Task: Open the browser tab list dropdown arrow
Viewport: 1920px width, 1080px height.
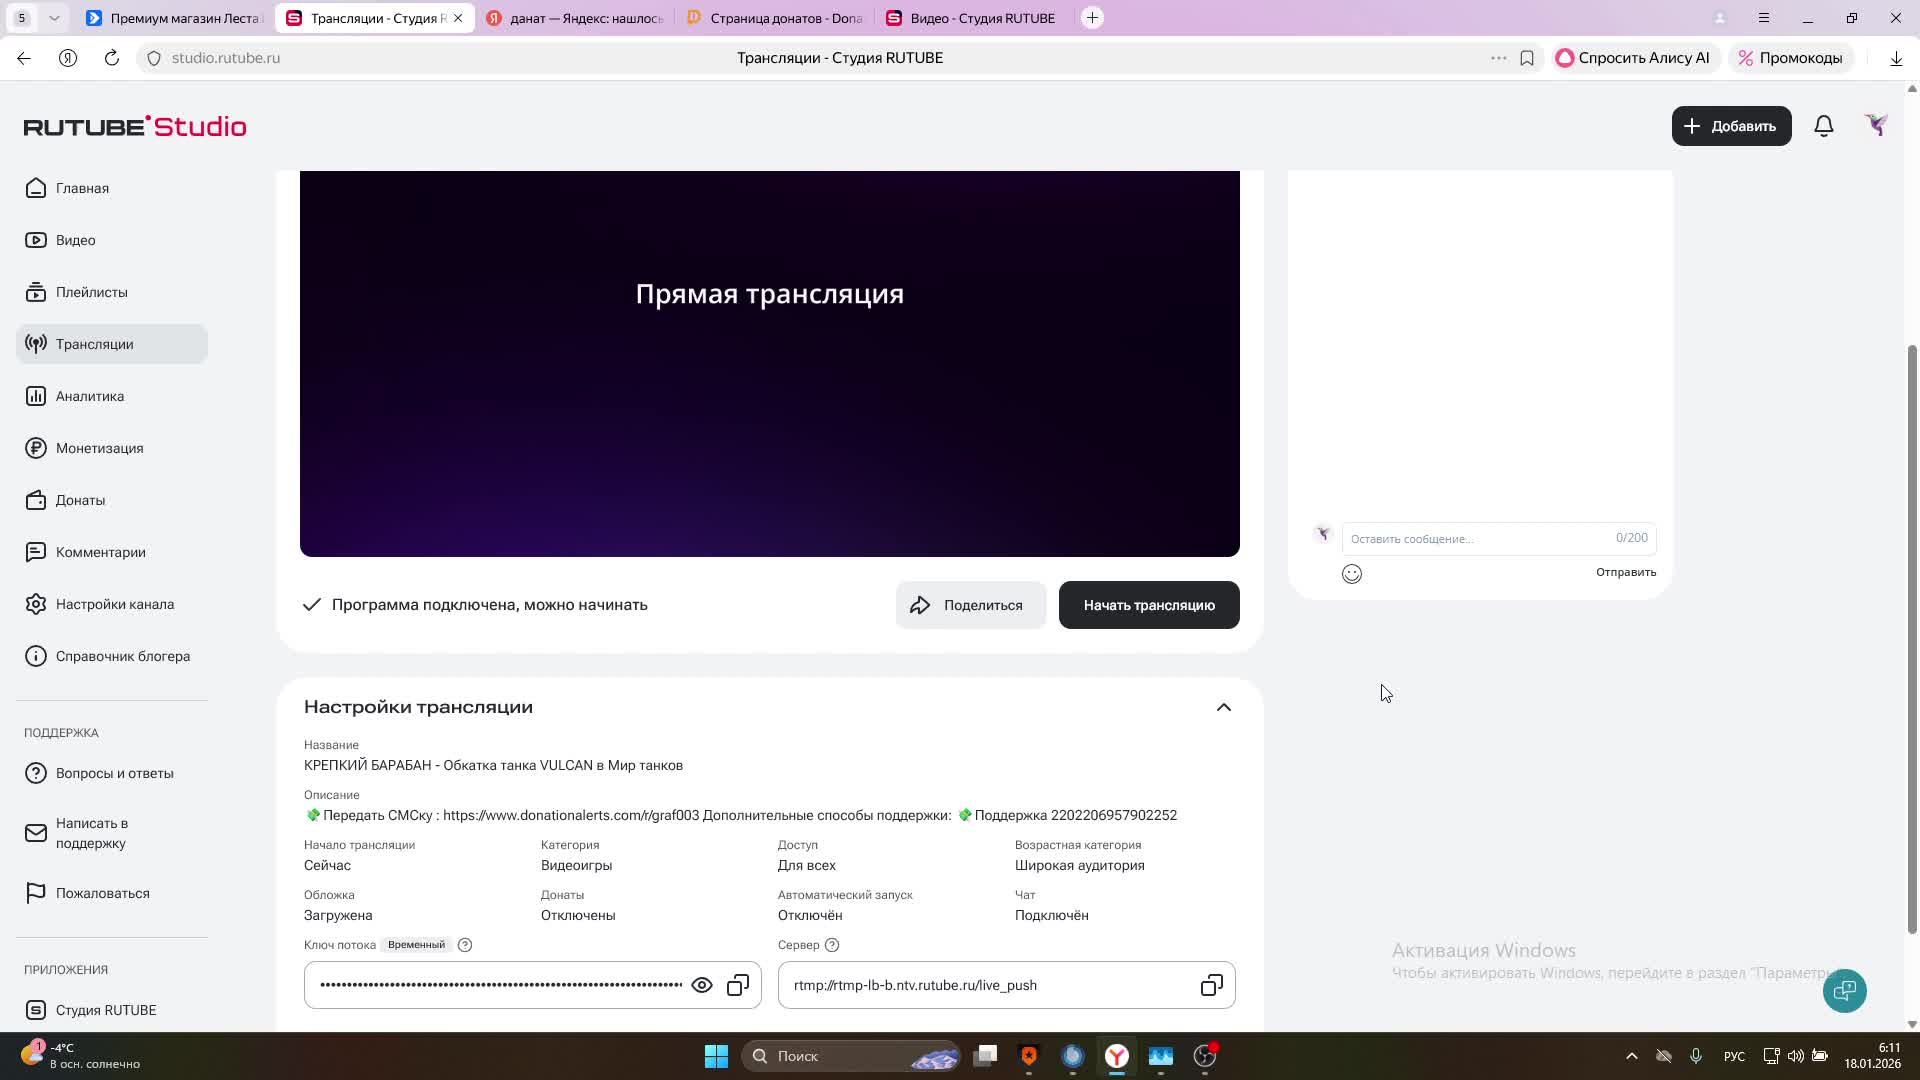Action: click(54, 18)
